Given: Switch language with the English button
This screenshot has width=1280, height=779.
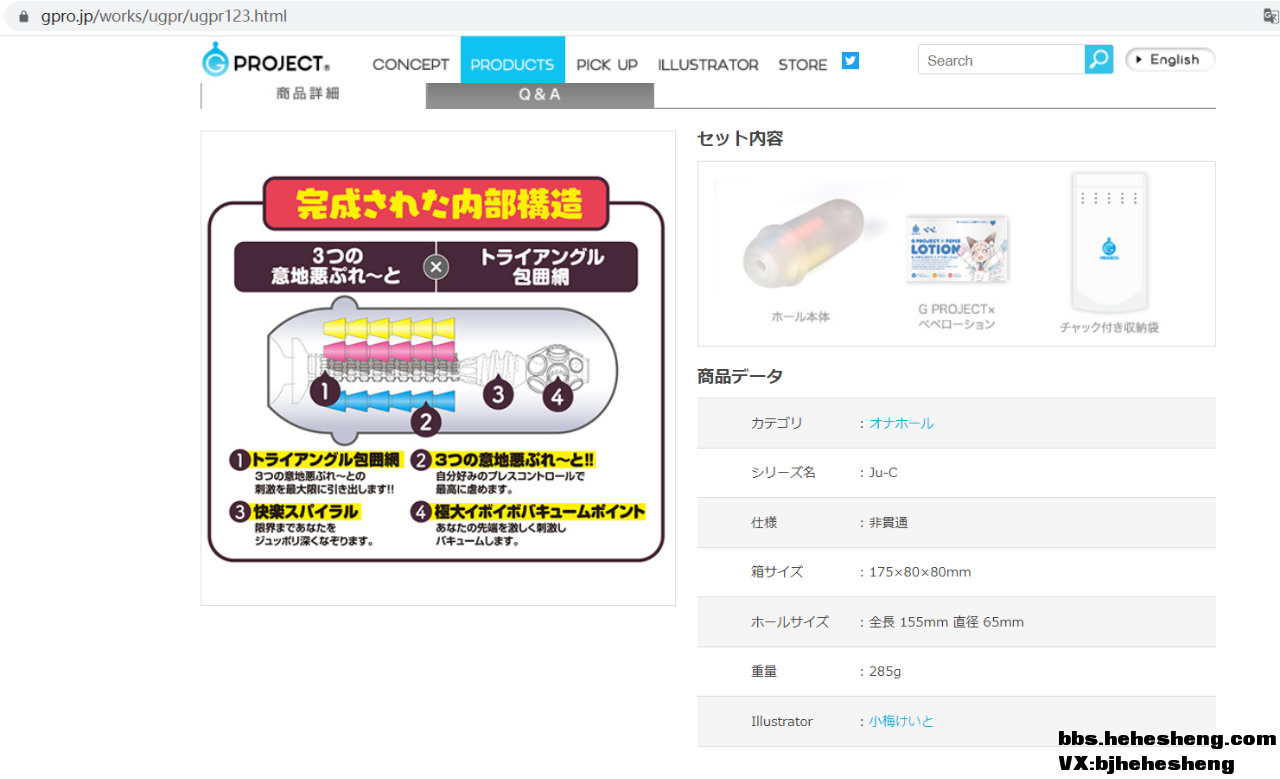Looking at the screenshot, I should click(1169, 60).
